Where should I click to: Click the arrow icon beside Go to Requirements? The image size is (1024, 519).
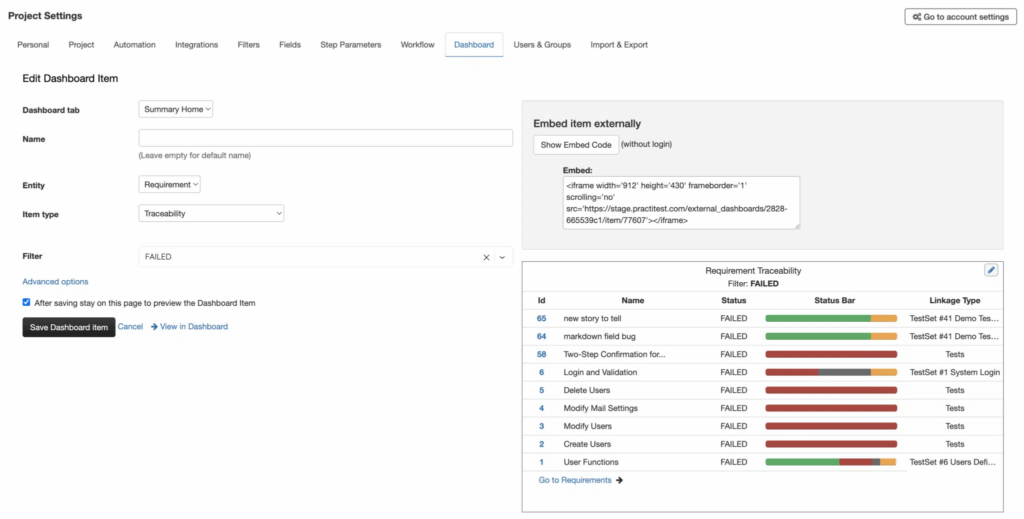pyautogui.click(x=620, y=480)
